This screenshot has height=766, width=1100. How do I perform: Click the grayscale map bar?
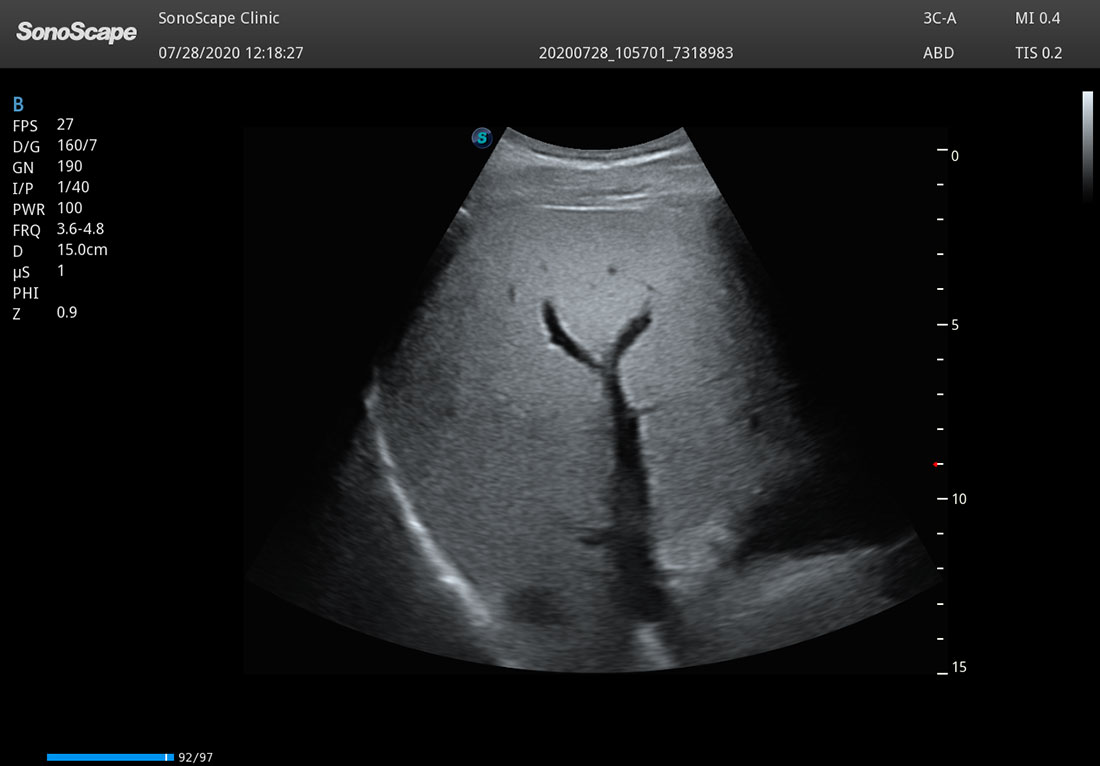(x=1087, y=145)
